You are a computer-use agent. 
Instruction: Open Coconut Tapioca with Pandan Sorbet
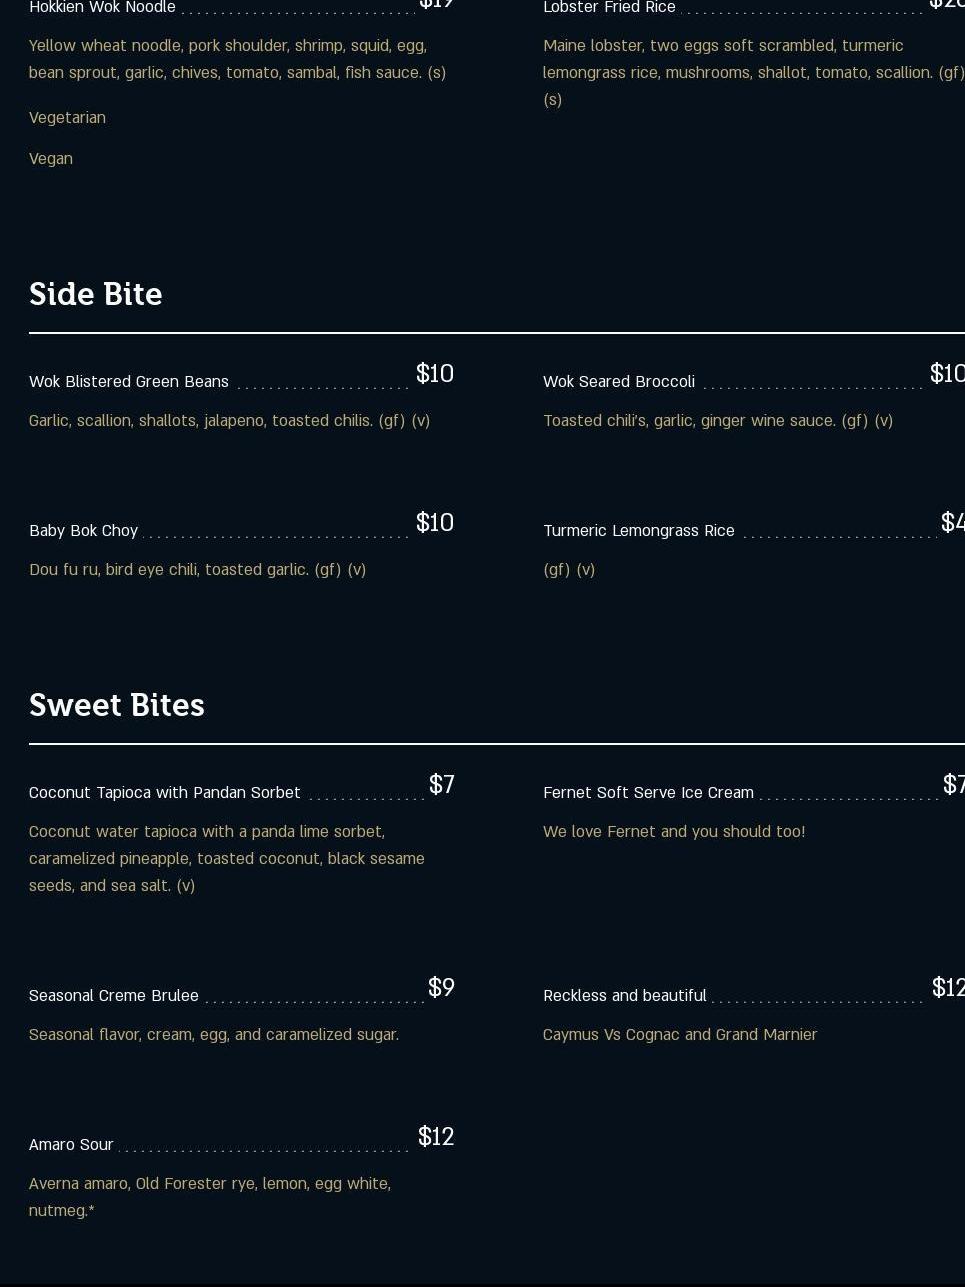point(165,793)
